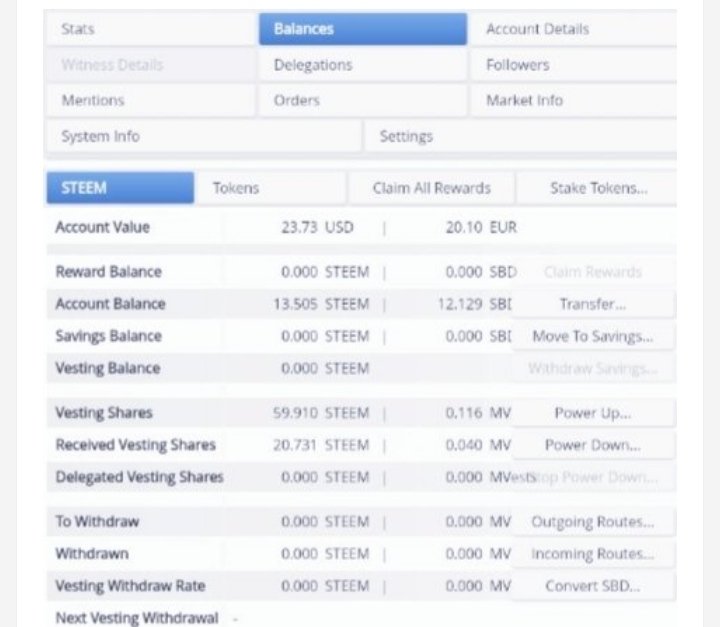Open the Followers tab
Image resolution: width=720 pixels, height=627 pixels.
(x=574, y=65)
